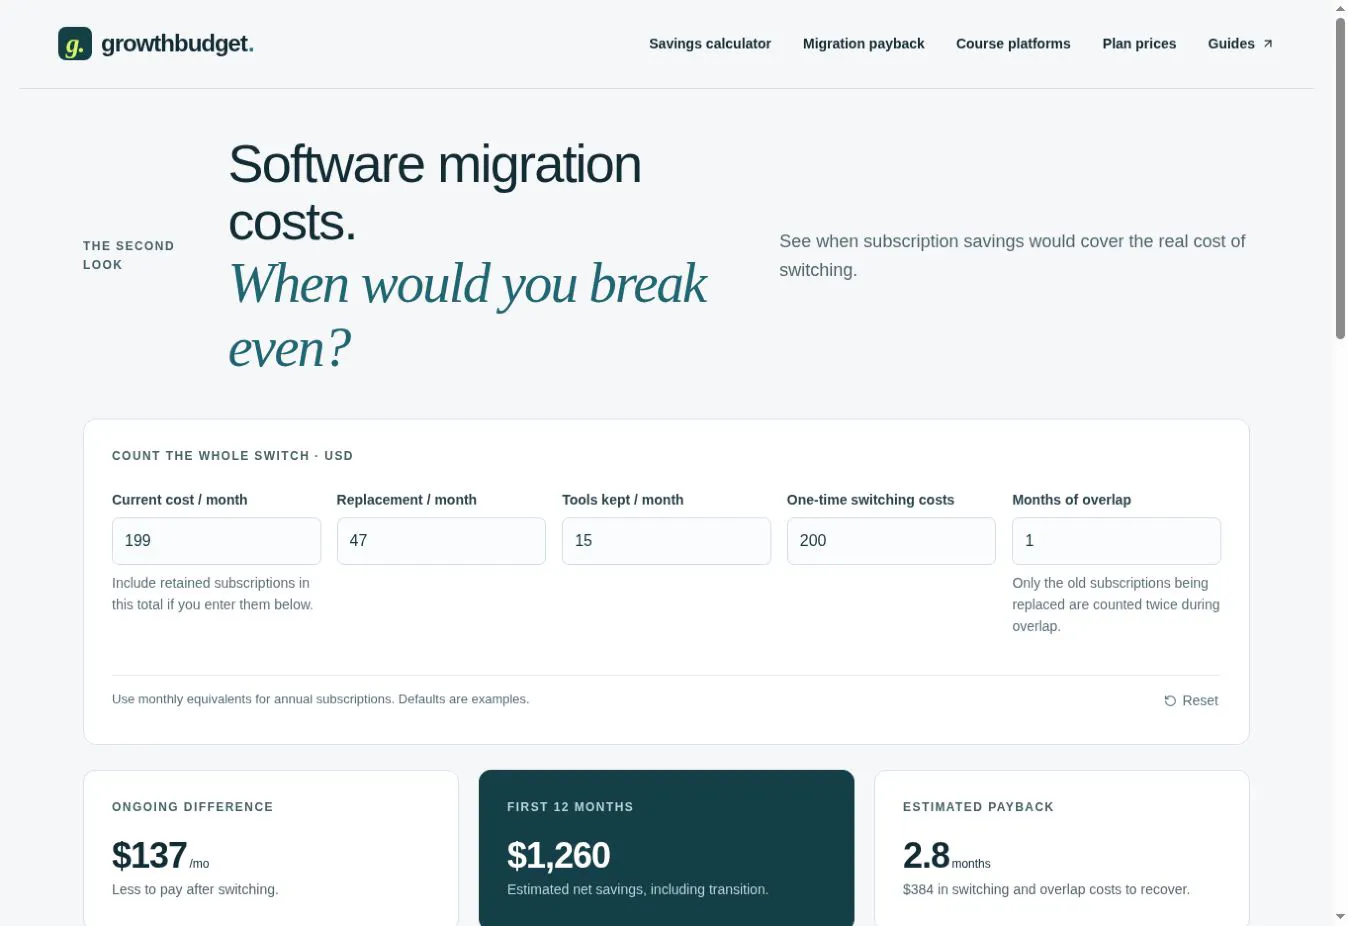Click the circular reset arrow icon
The image size is (1348, 926).
[1170, 701]
